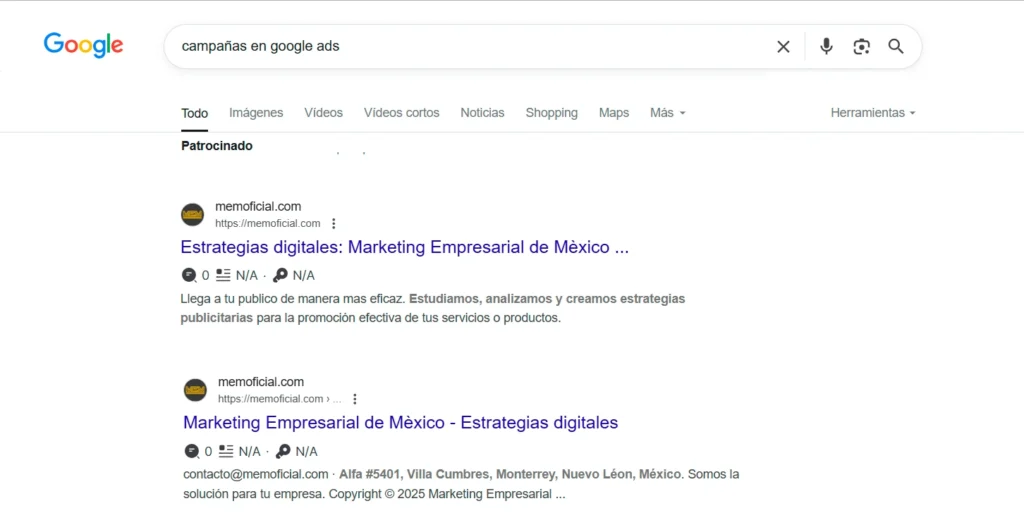The width and height of the screenshot is (1024, 532).
Task: Switch to the Imágenes tab
Action: [x=256, y=113]
